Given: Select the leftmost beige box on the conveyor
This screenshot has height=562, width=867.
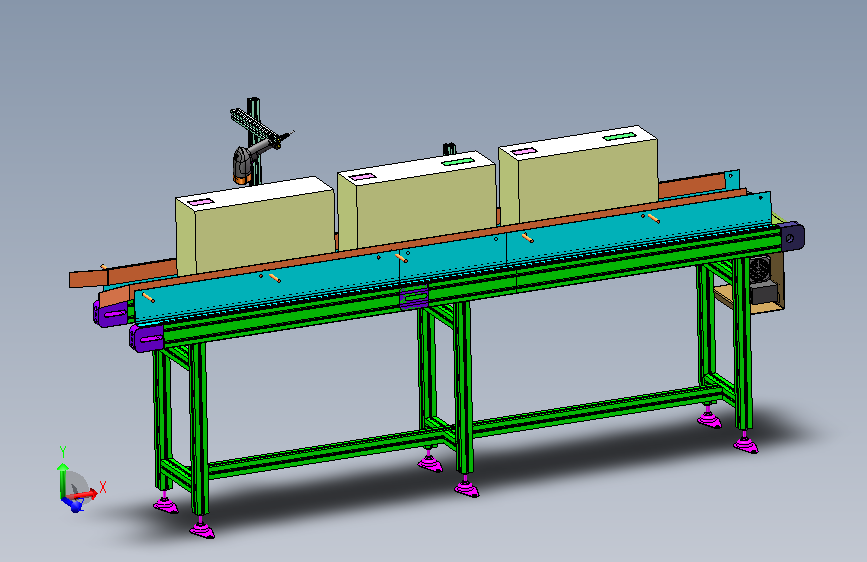Looking at the screenshot, I should (255, 225).
